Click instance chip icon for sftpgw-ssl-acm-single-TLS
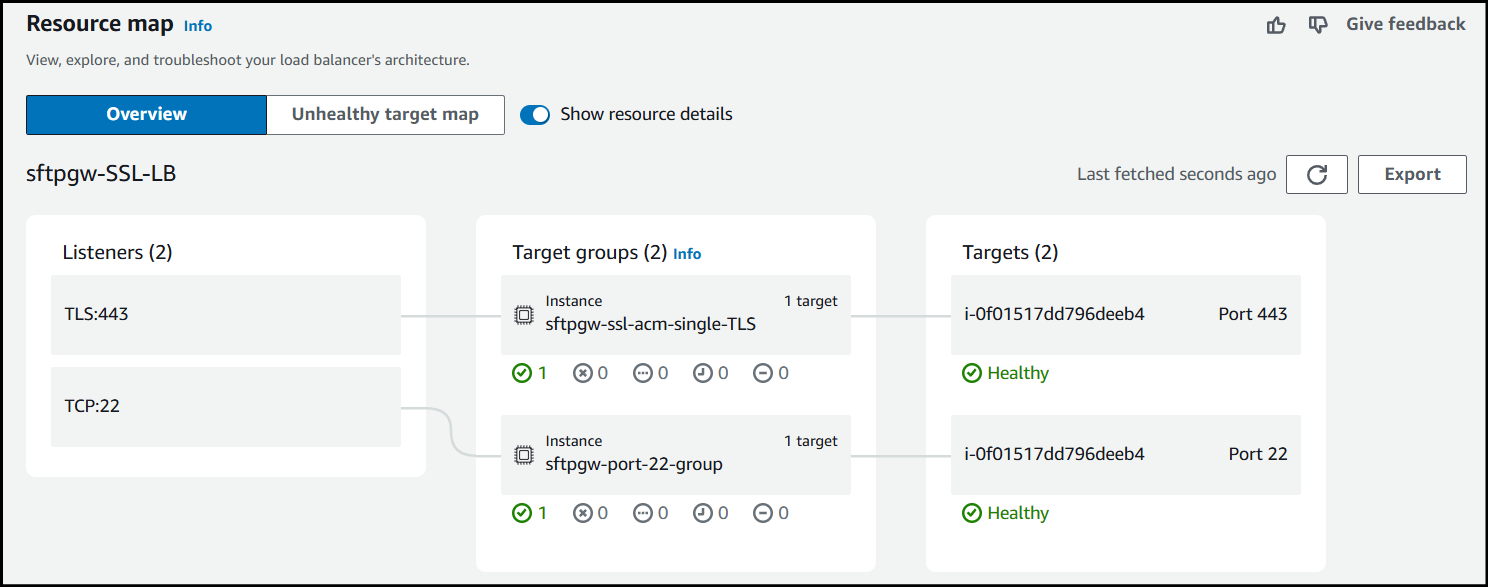This screenshot has width=1488, height=587. click(523, 315)
